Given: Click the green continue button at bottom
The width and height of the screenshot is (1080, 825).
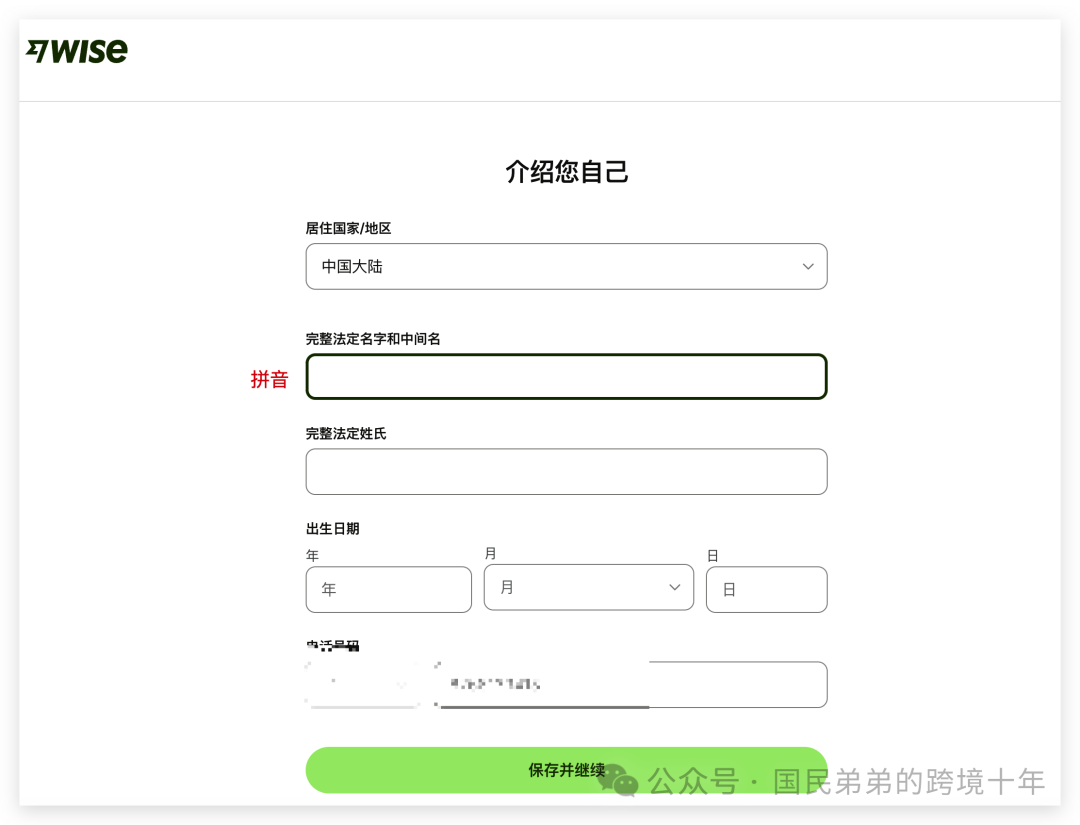Looking at the screenshot, I should point(566,770).
